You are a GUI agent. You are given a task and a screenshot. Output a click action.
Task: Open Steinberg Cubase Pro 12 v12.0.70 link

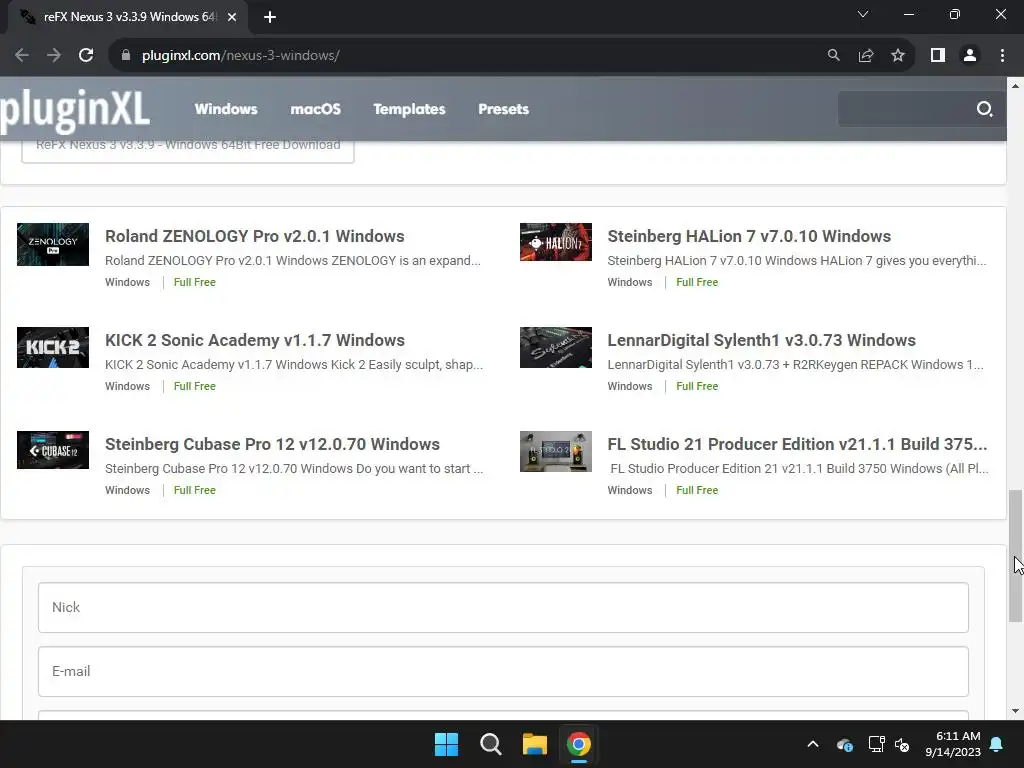272,444
